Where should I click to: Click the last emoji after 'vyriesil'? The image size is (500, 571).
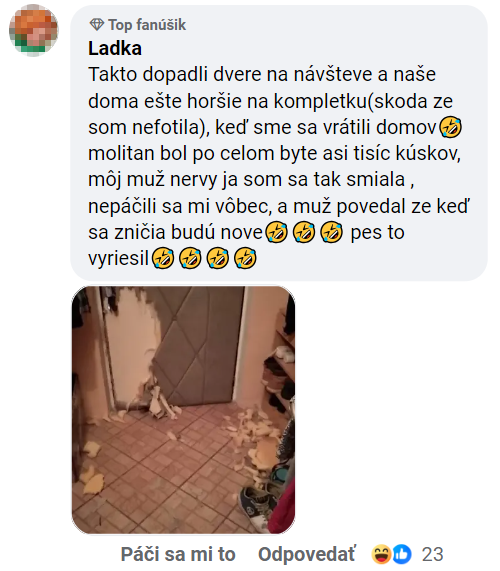point(245,259)
